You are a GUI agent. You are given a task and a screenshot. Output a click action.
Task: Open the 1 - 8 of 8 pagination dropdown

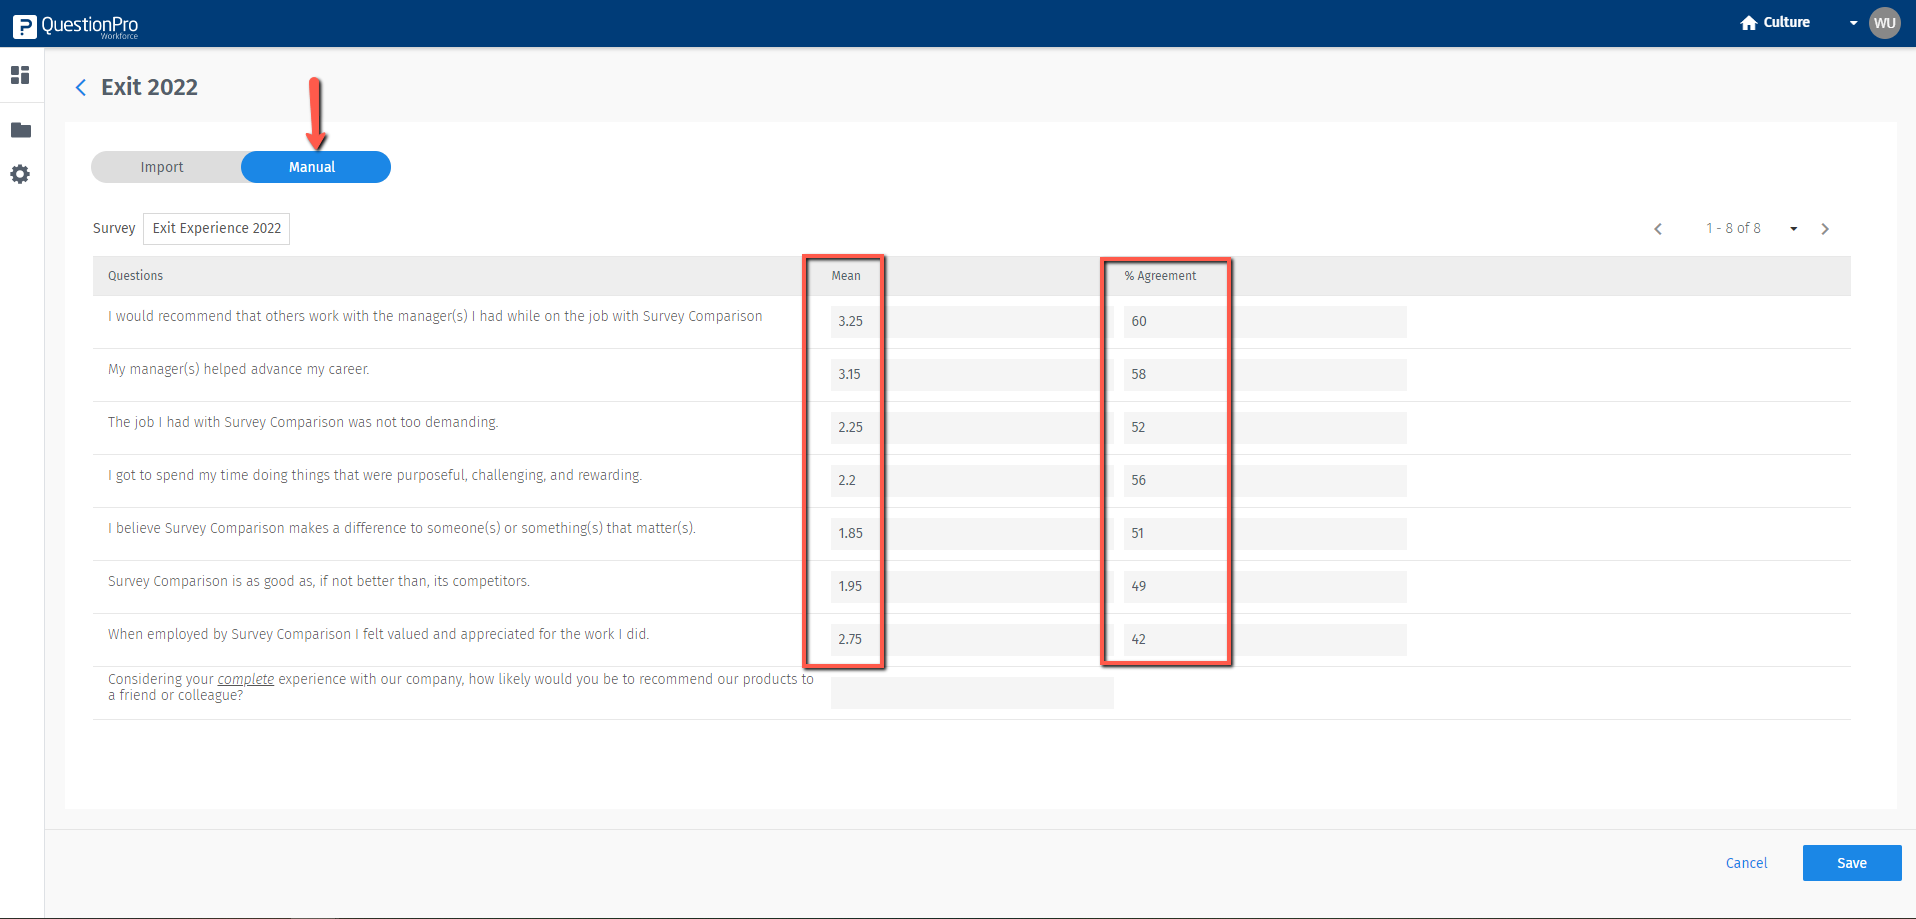1795,228
